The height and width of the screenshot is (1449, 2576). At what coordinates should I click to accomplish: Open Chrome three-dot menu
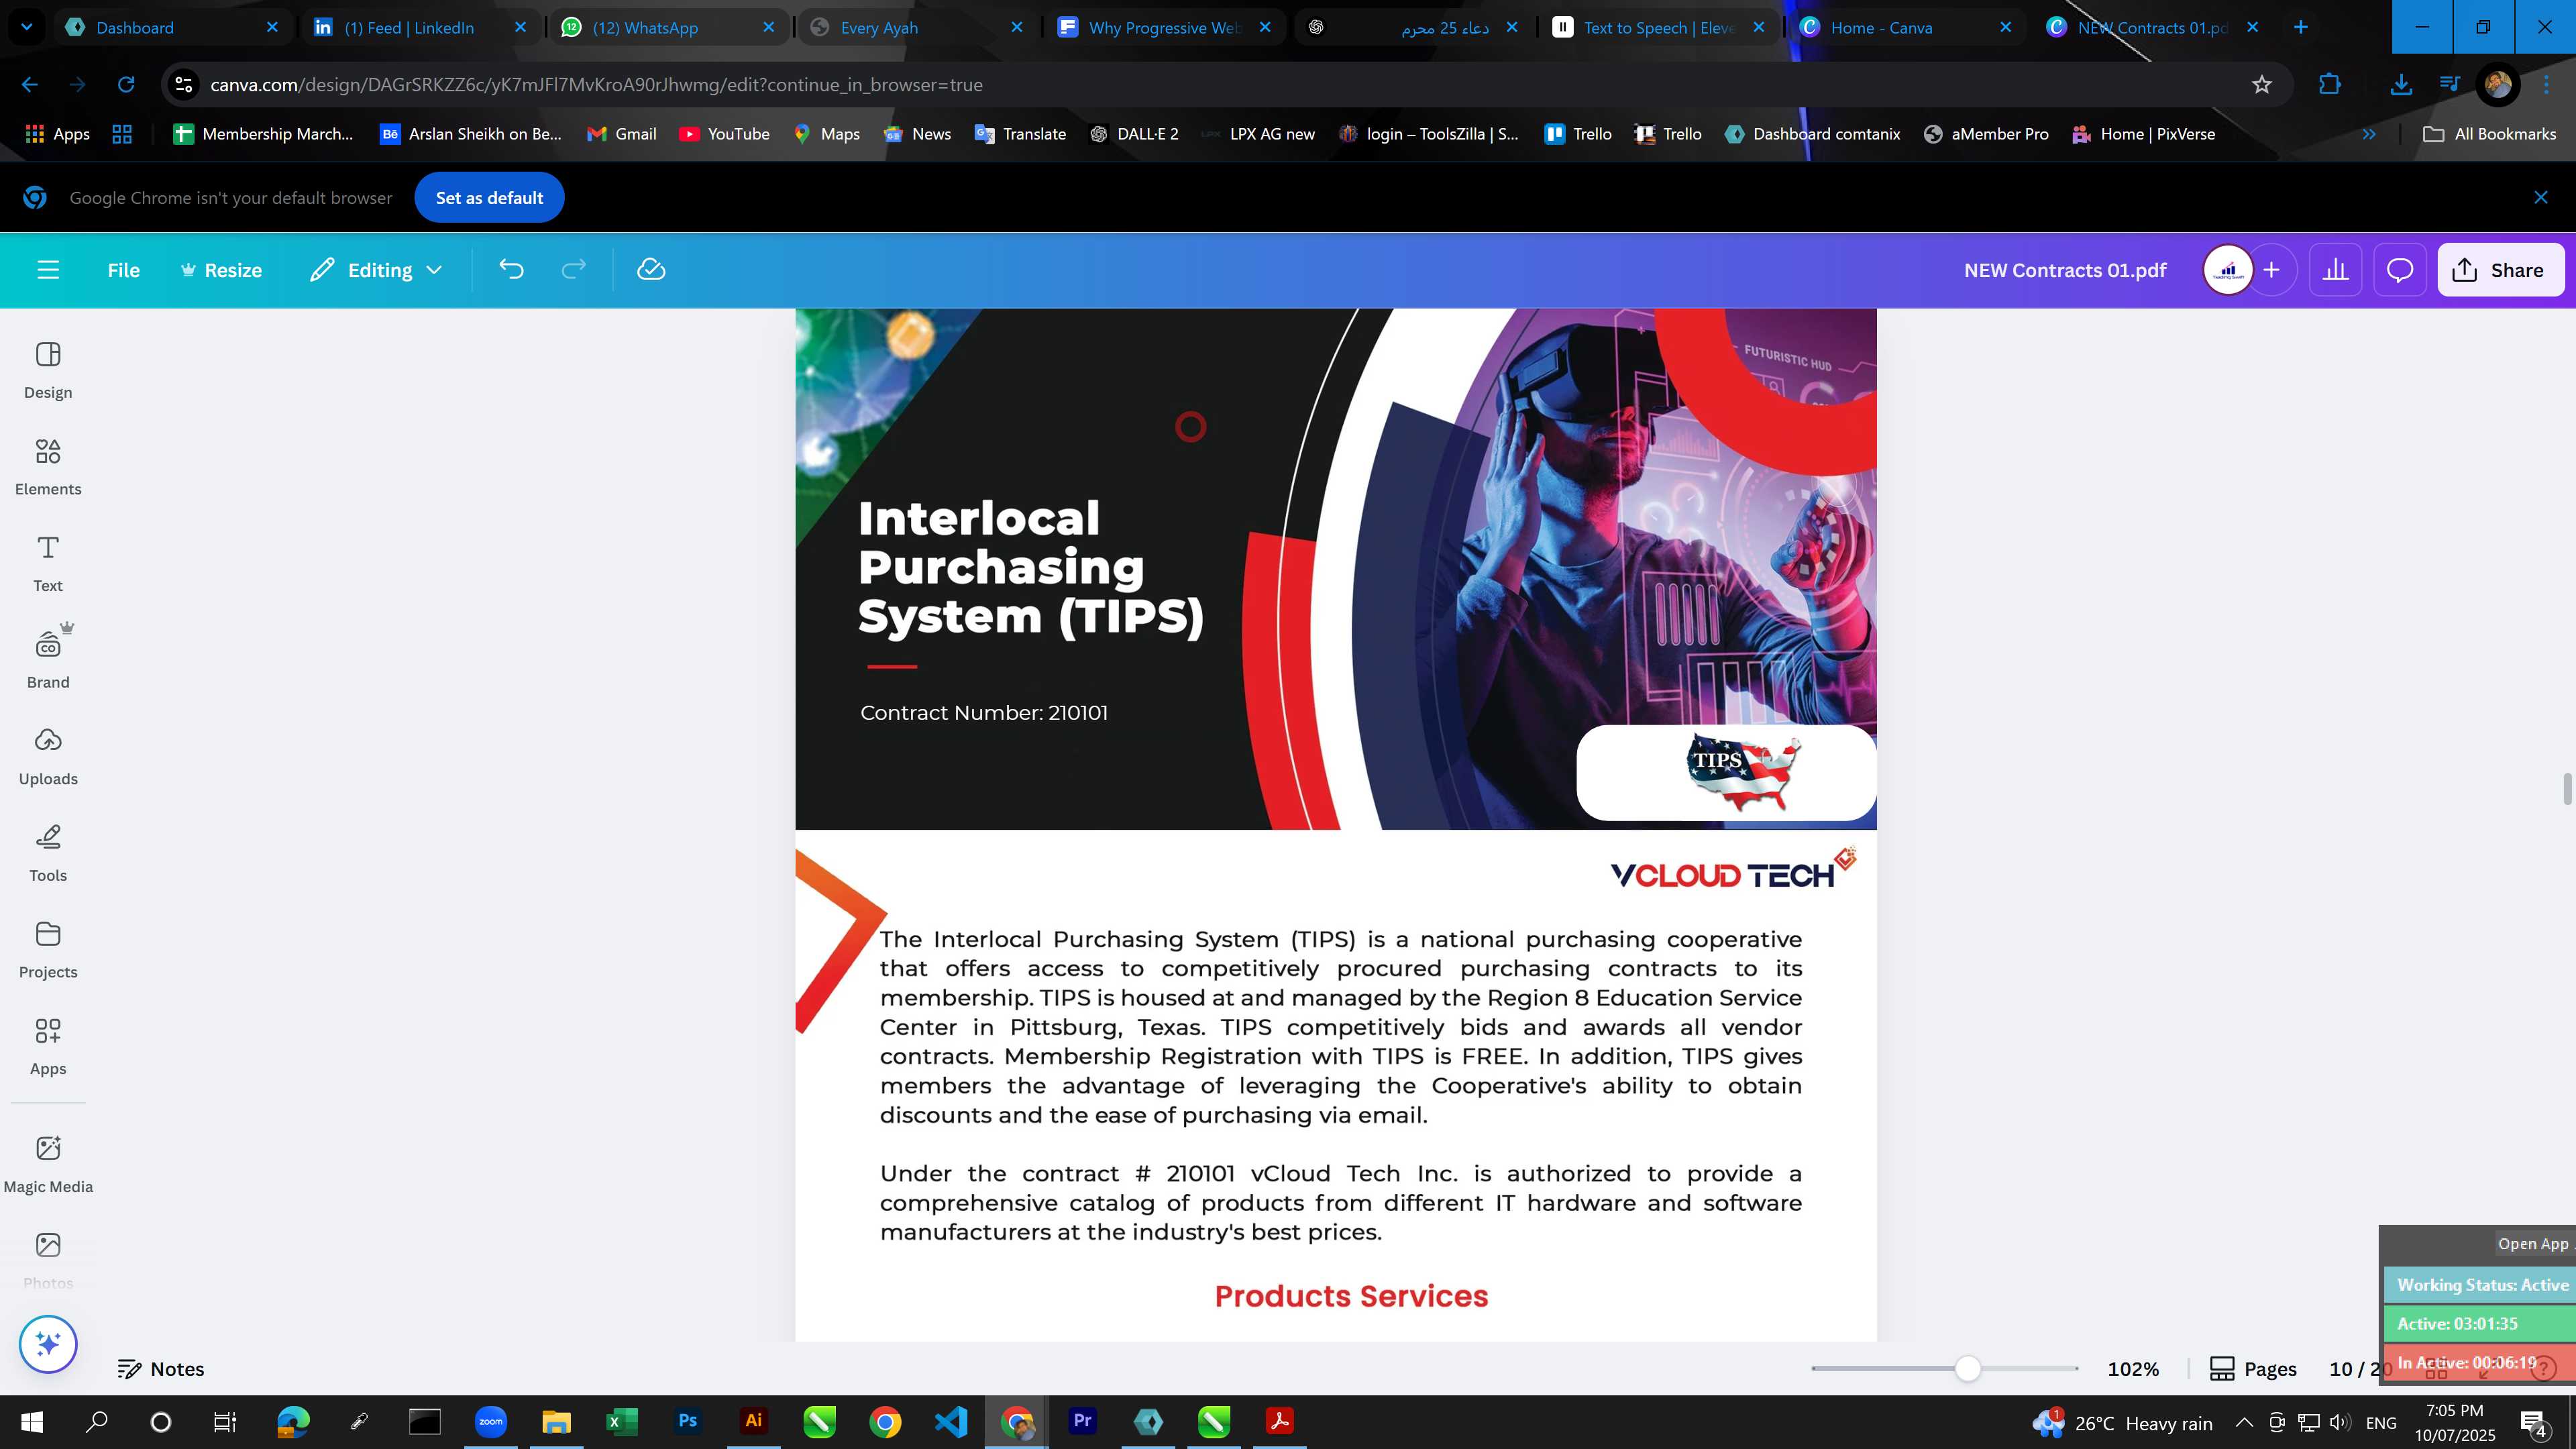click(2546, 85)
